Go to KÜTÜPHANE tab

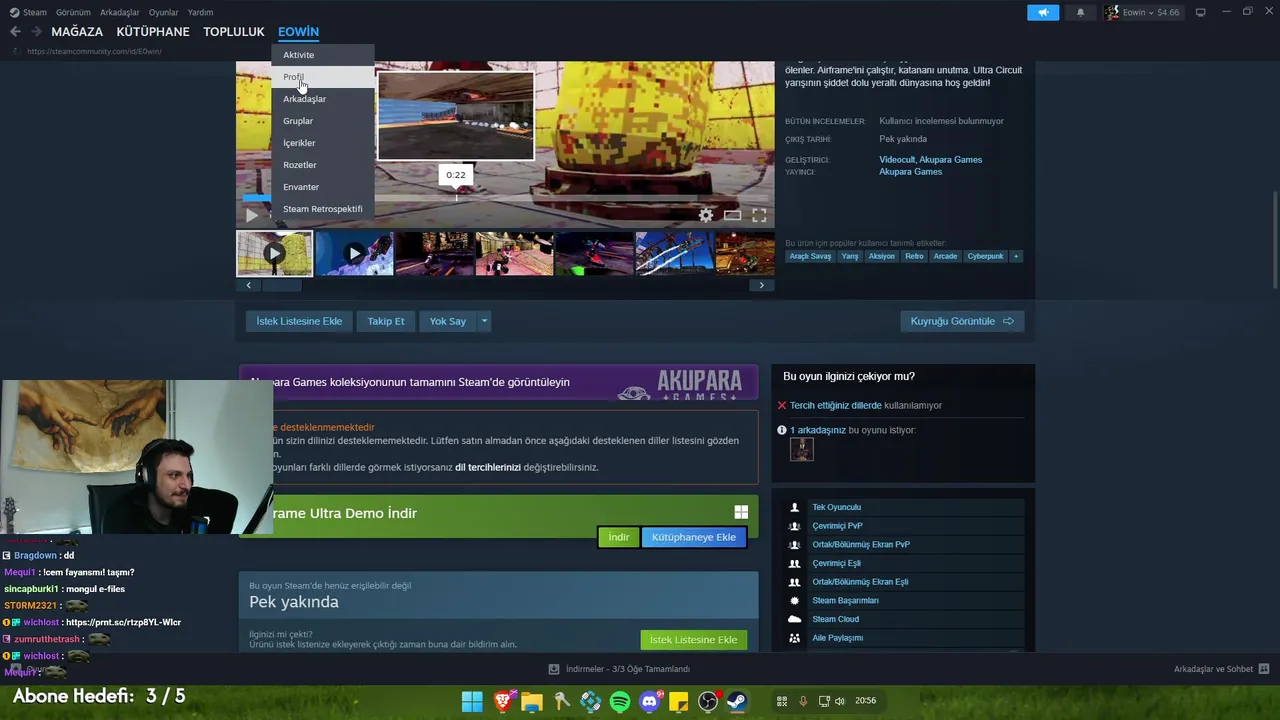click(153, 32)
